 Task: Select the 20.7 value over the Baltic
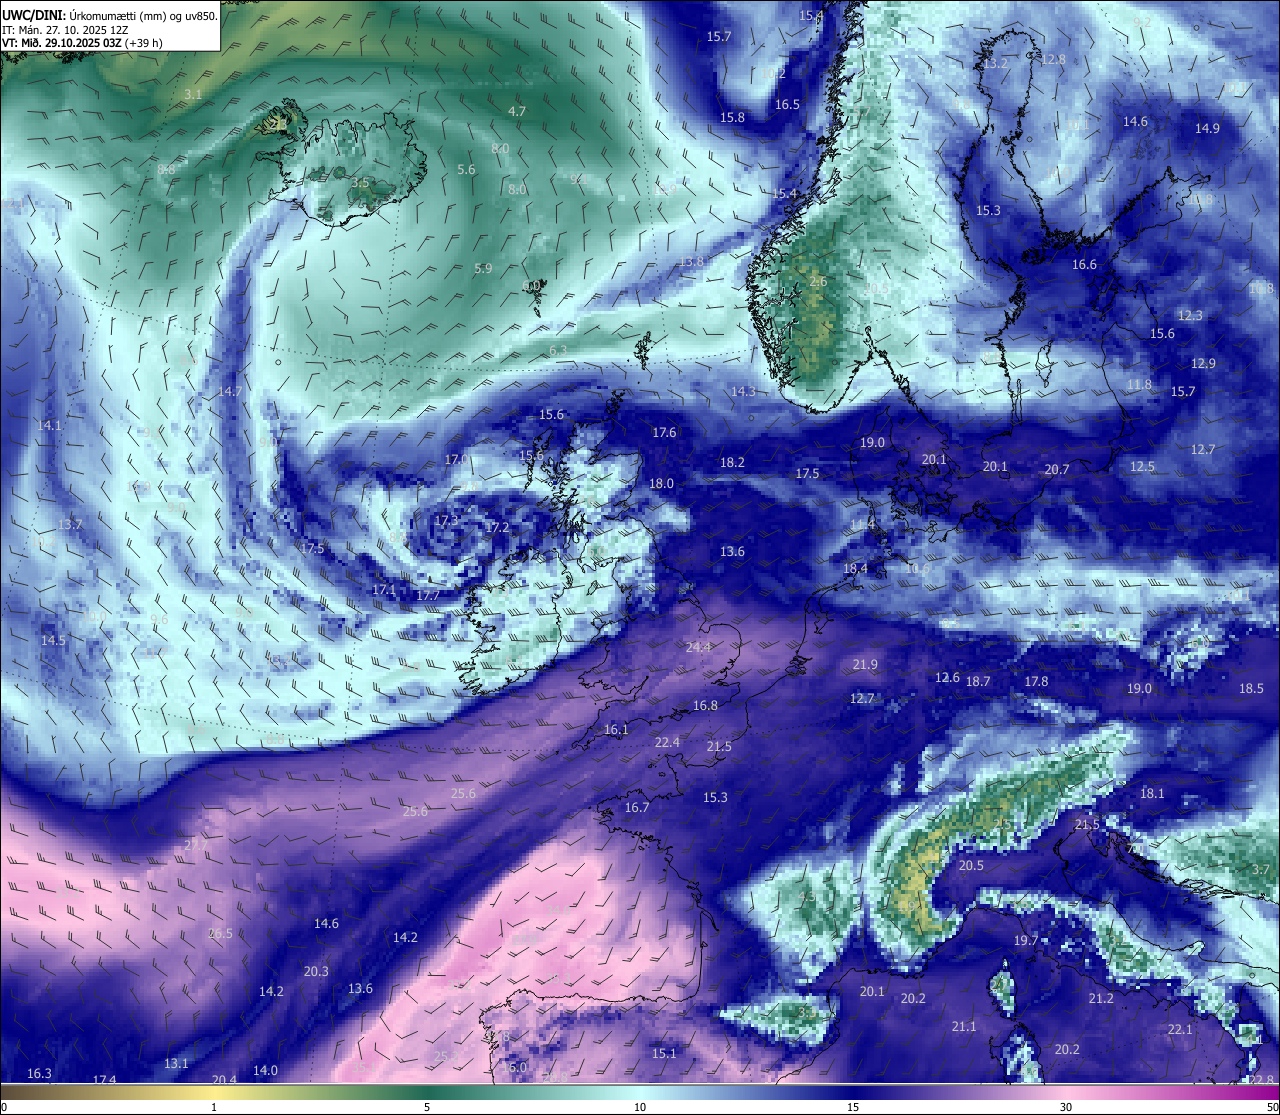tap(1057, 469)
